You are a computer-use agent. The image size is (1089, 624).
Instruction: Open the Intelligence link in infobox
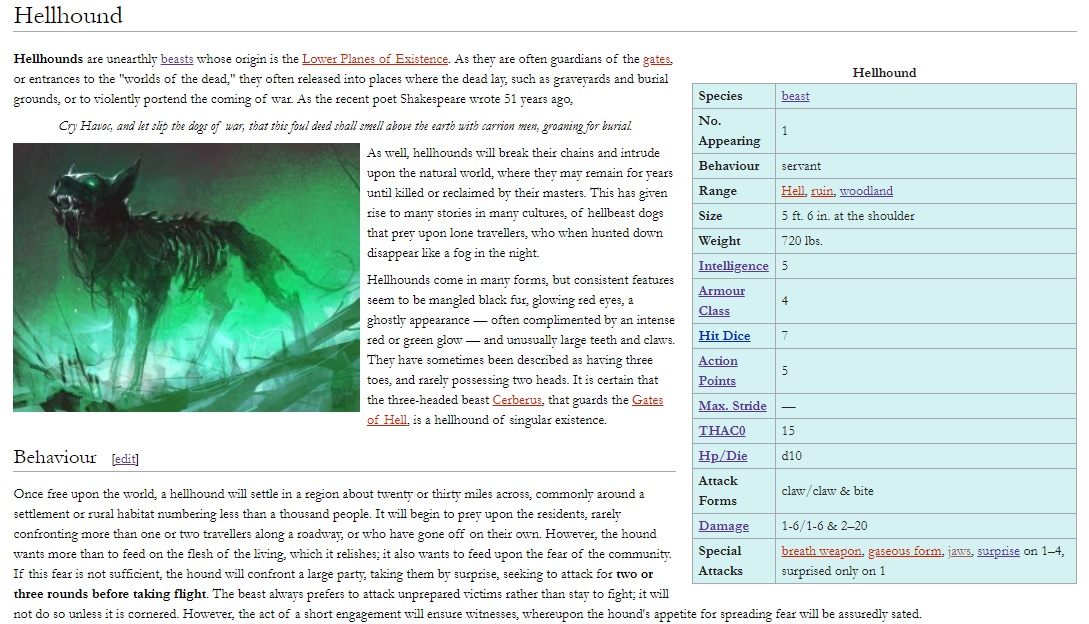(733, 266)
